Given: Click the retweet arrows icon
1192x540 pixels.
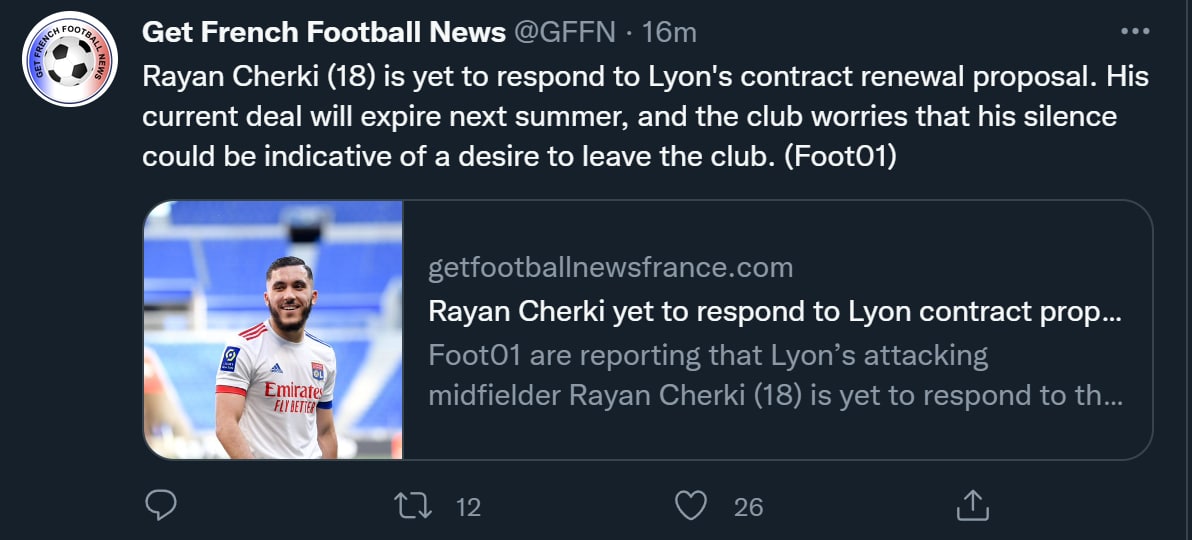Looking at the screenshot, I should pos(413,506).
